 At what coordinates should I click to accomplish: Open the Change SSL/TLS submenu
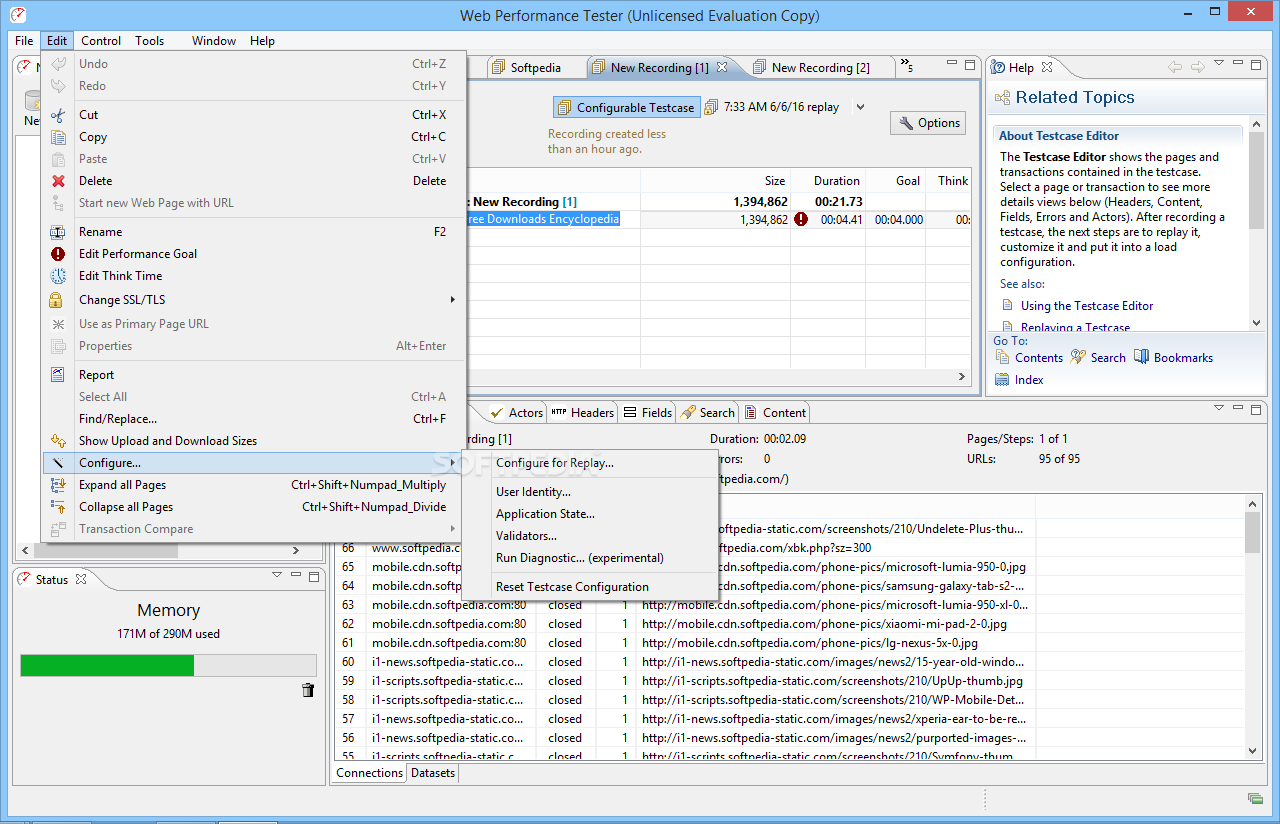pos(254,299)
